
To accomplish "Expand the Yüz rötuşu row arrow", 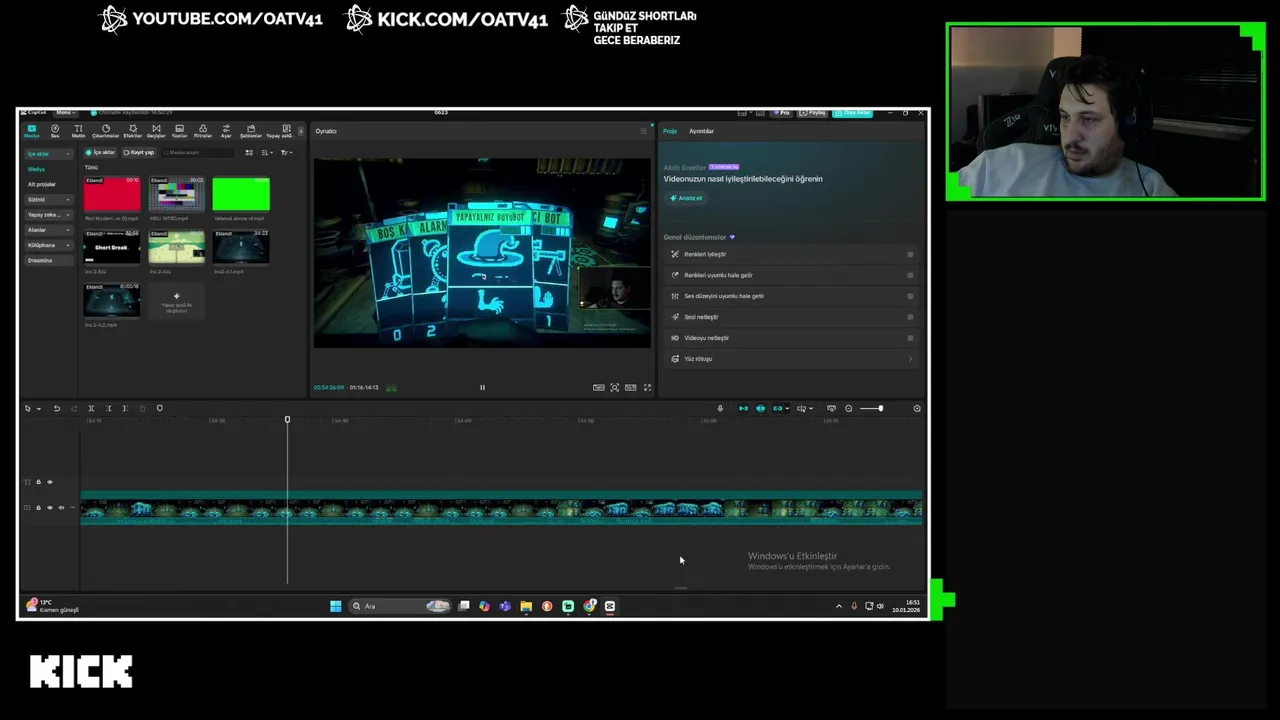I will point(910,359).
